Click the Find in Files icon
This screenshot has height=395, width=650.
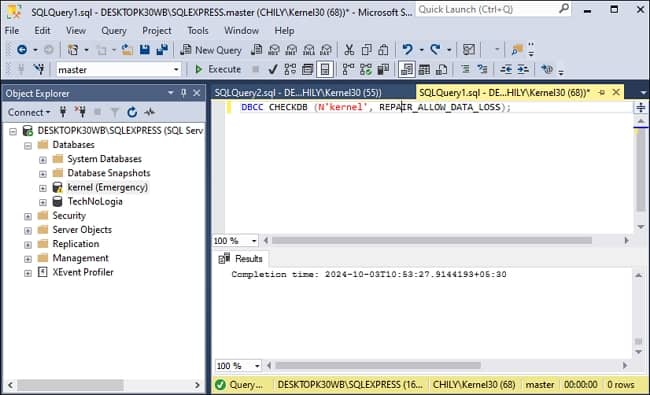(x=517, y=50)
